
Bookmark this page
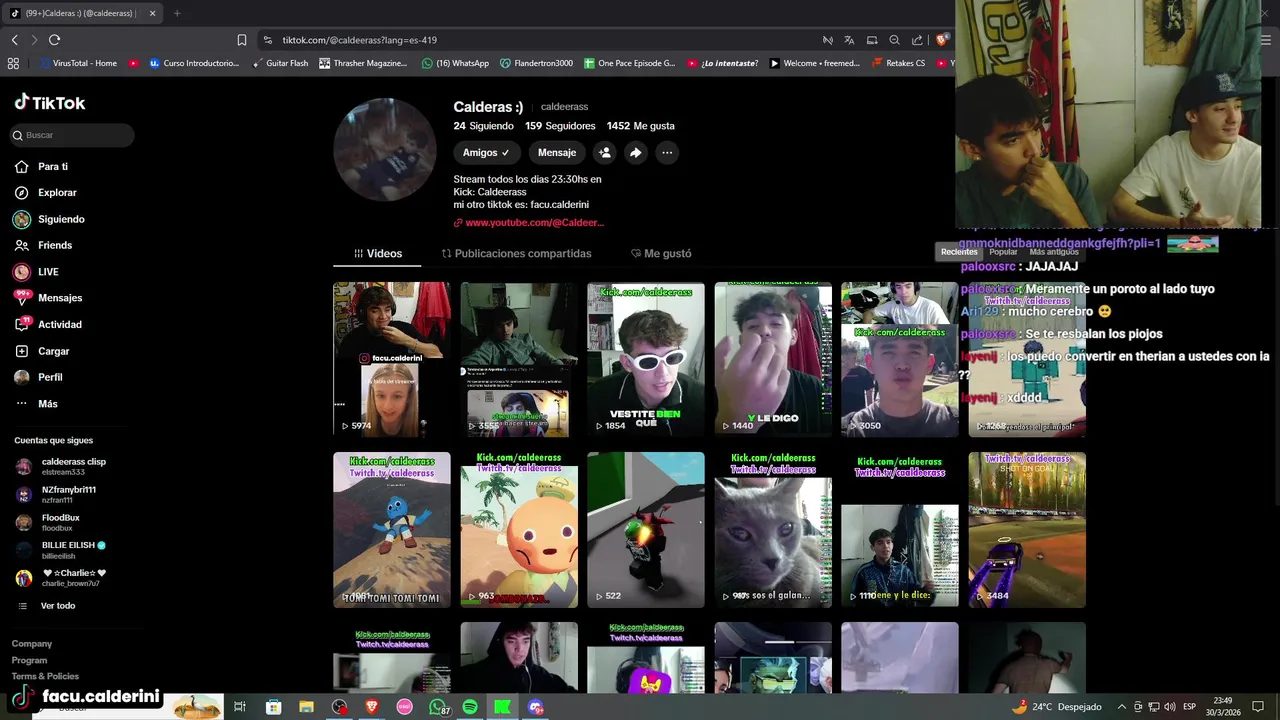point(242,40)
